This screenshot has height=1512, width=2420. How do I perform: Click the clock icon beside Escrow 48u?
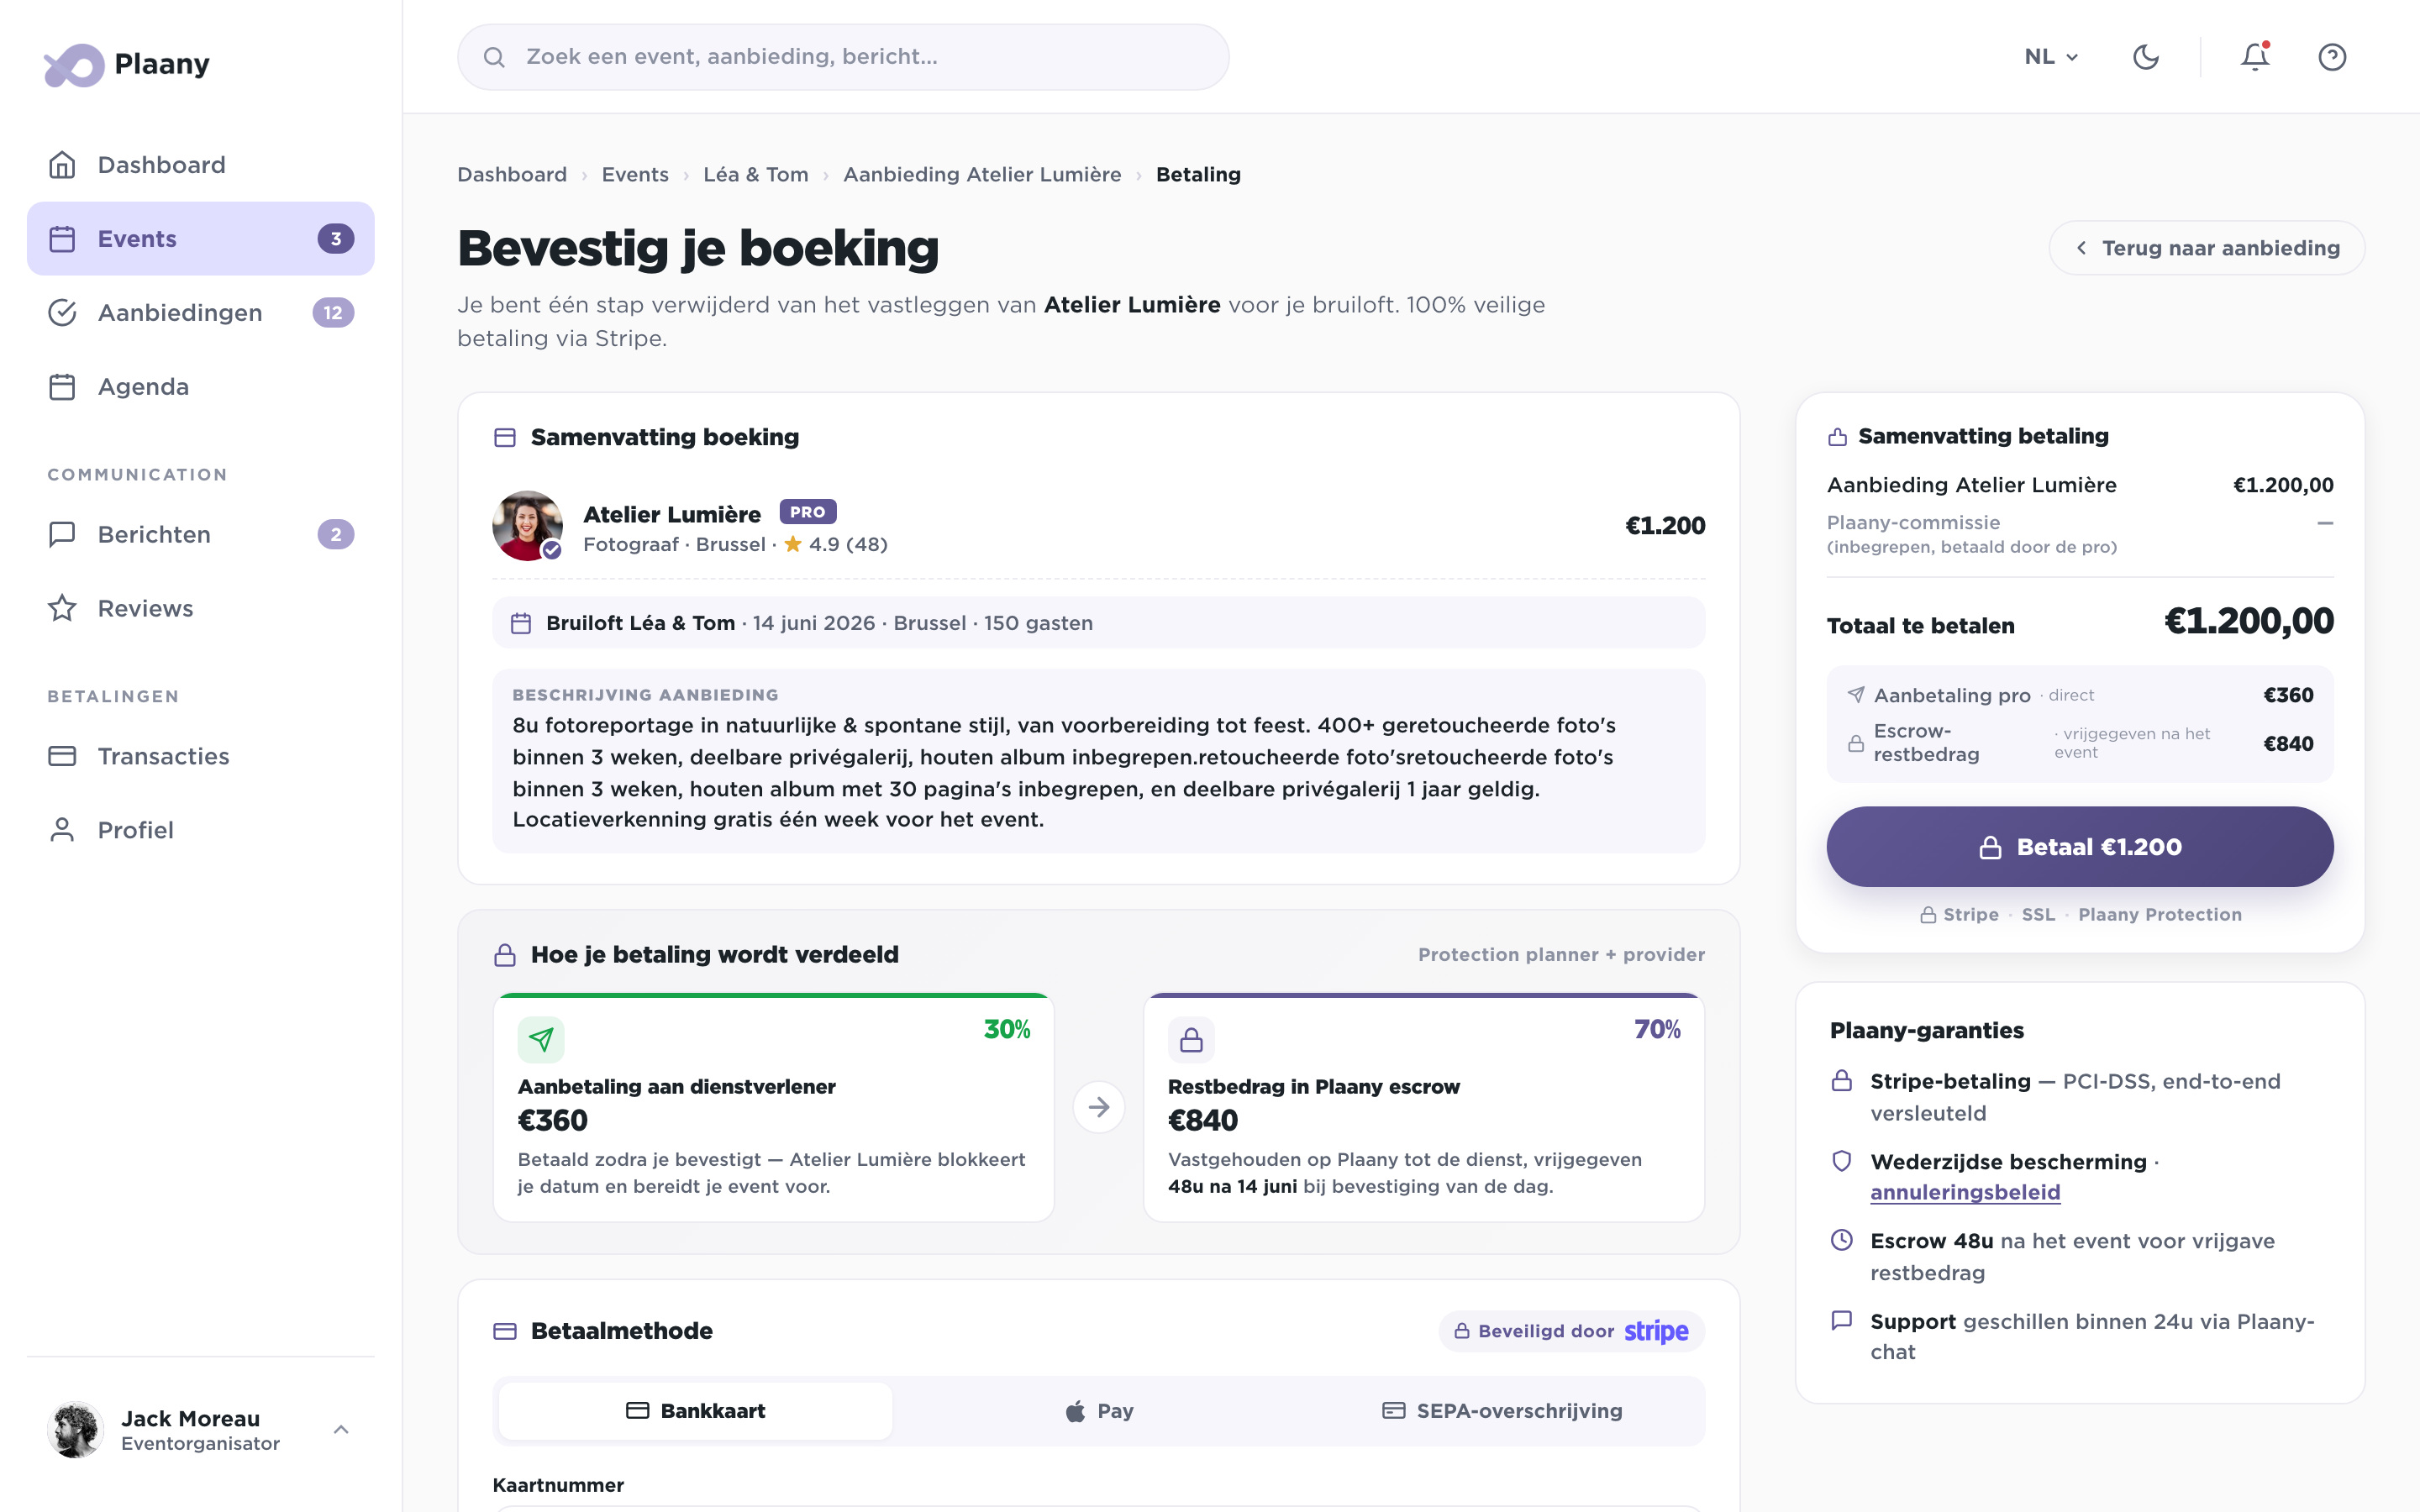coord(1842,1240)
